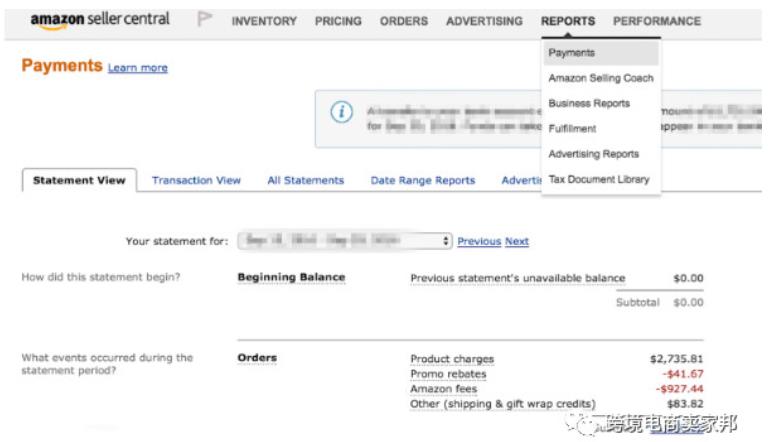The height and width of the screenshot is (442, 770).
Task: Switch to Transaction View tab
Action: 196,181
